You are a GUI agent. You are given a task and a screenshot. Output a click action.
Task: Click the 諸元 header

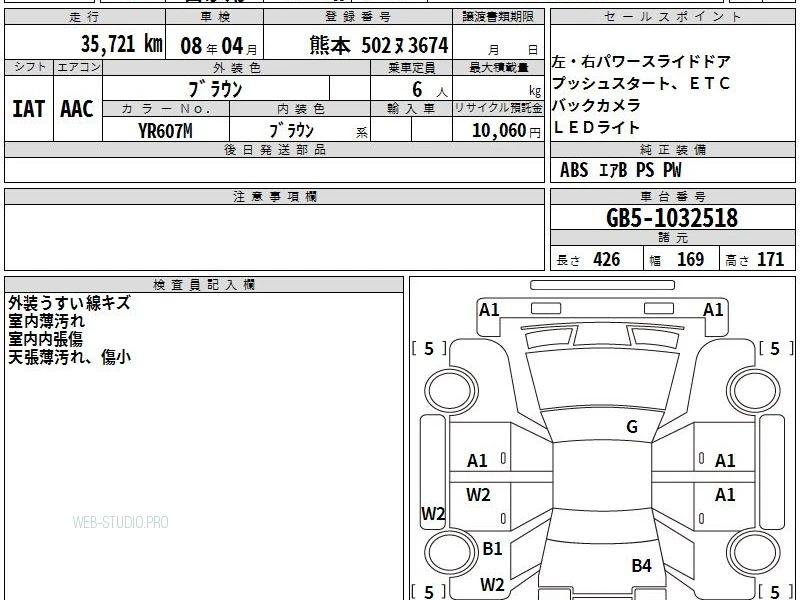tap(672, 238)
